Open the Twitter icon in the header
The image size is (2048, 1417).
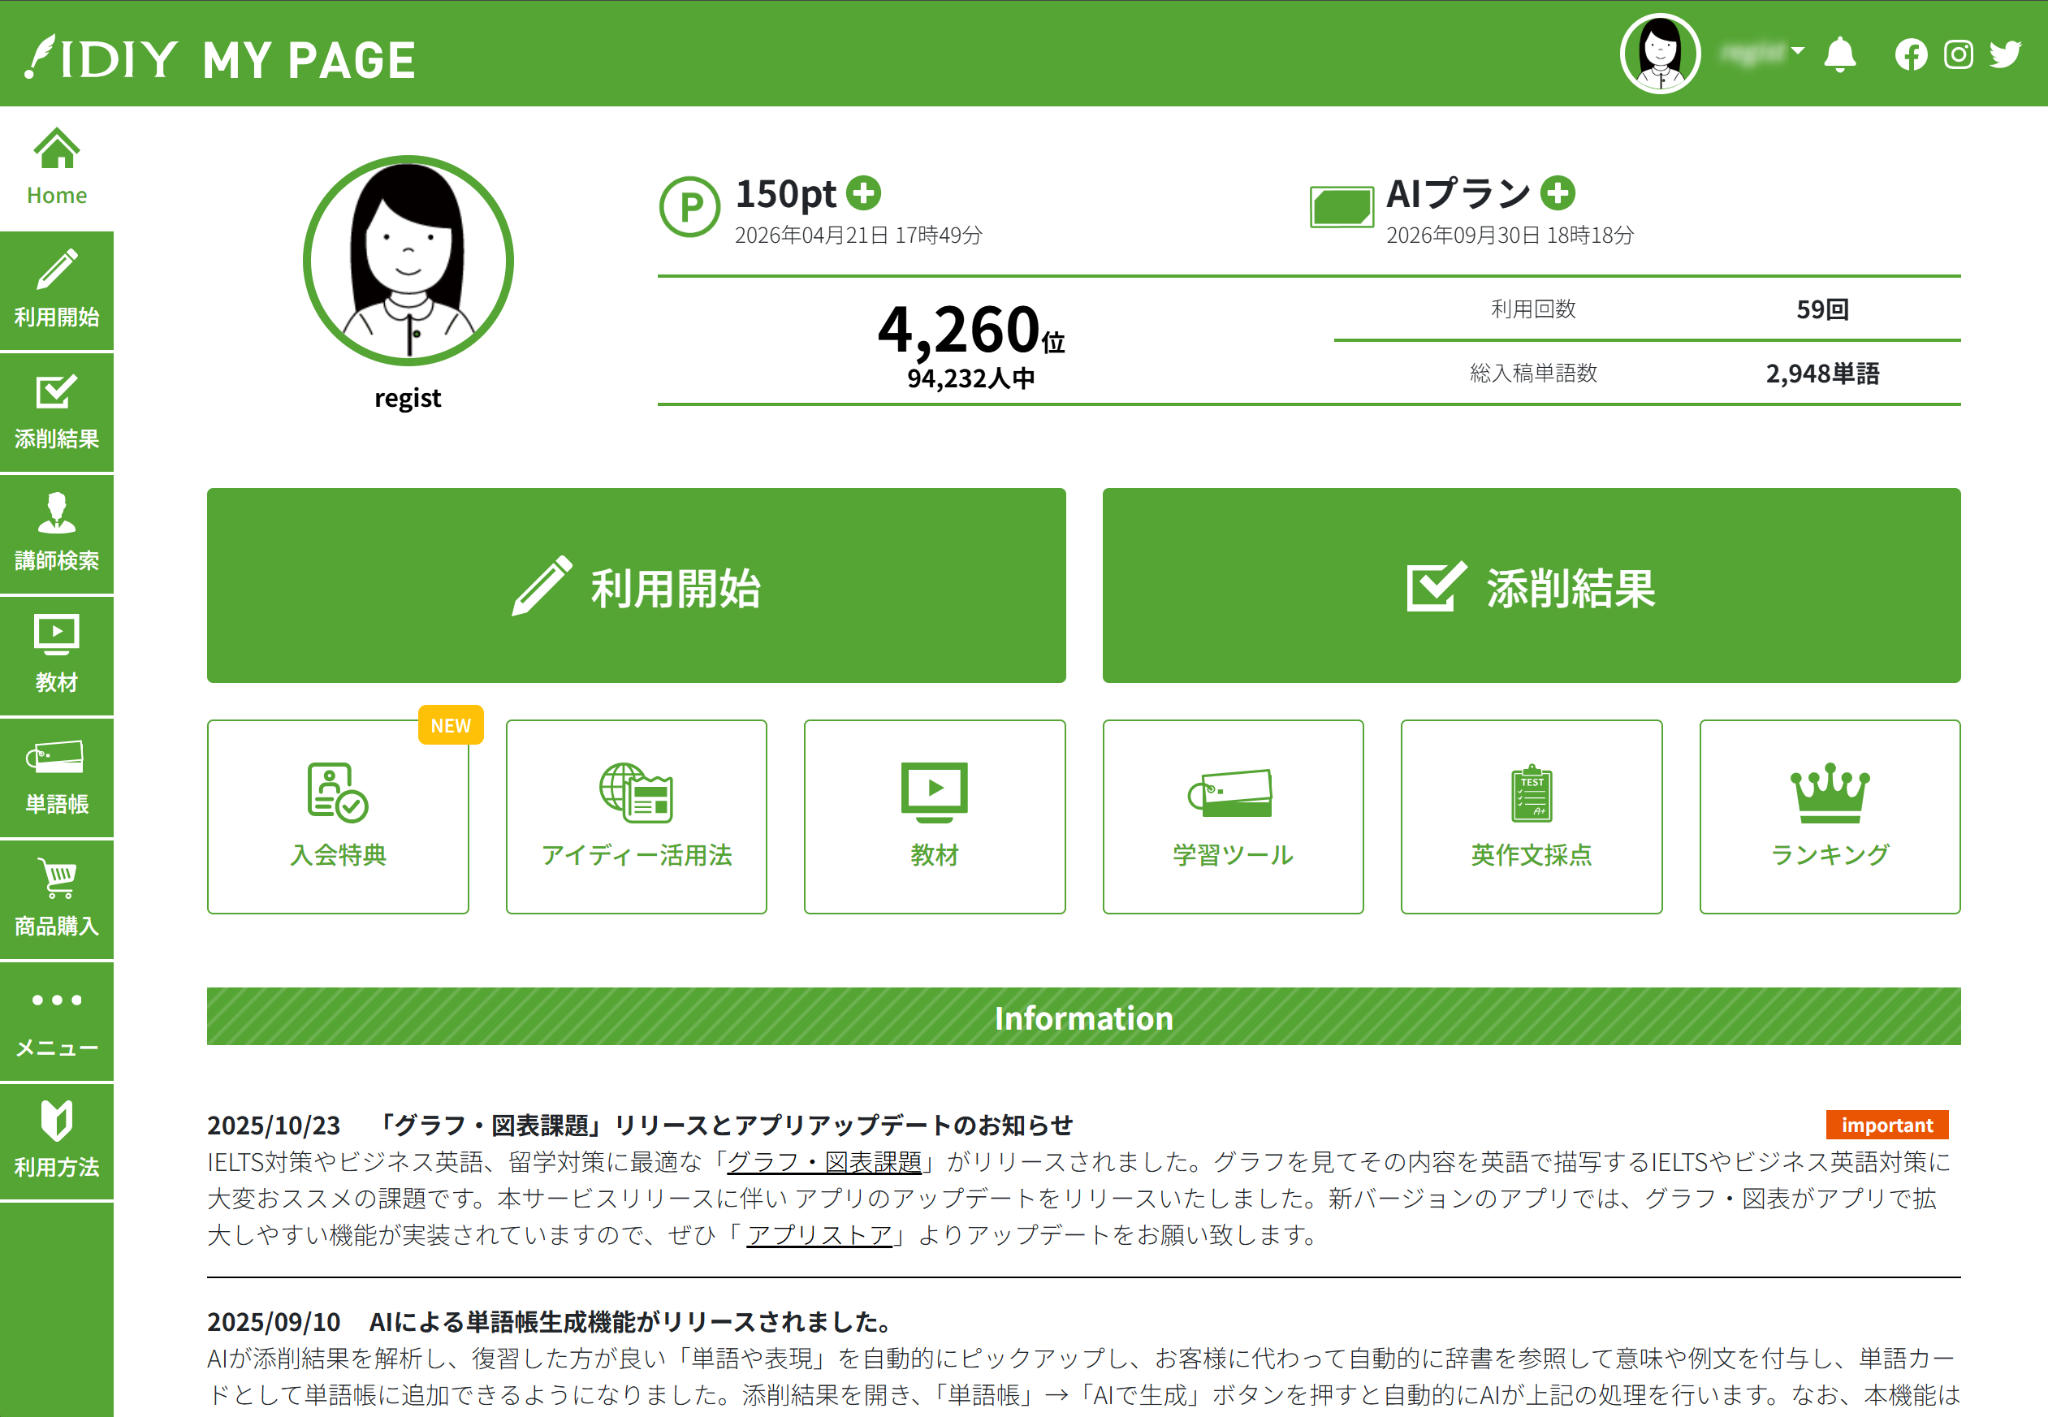point(2004,55)
